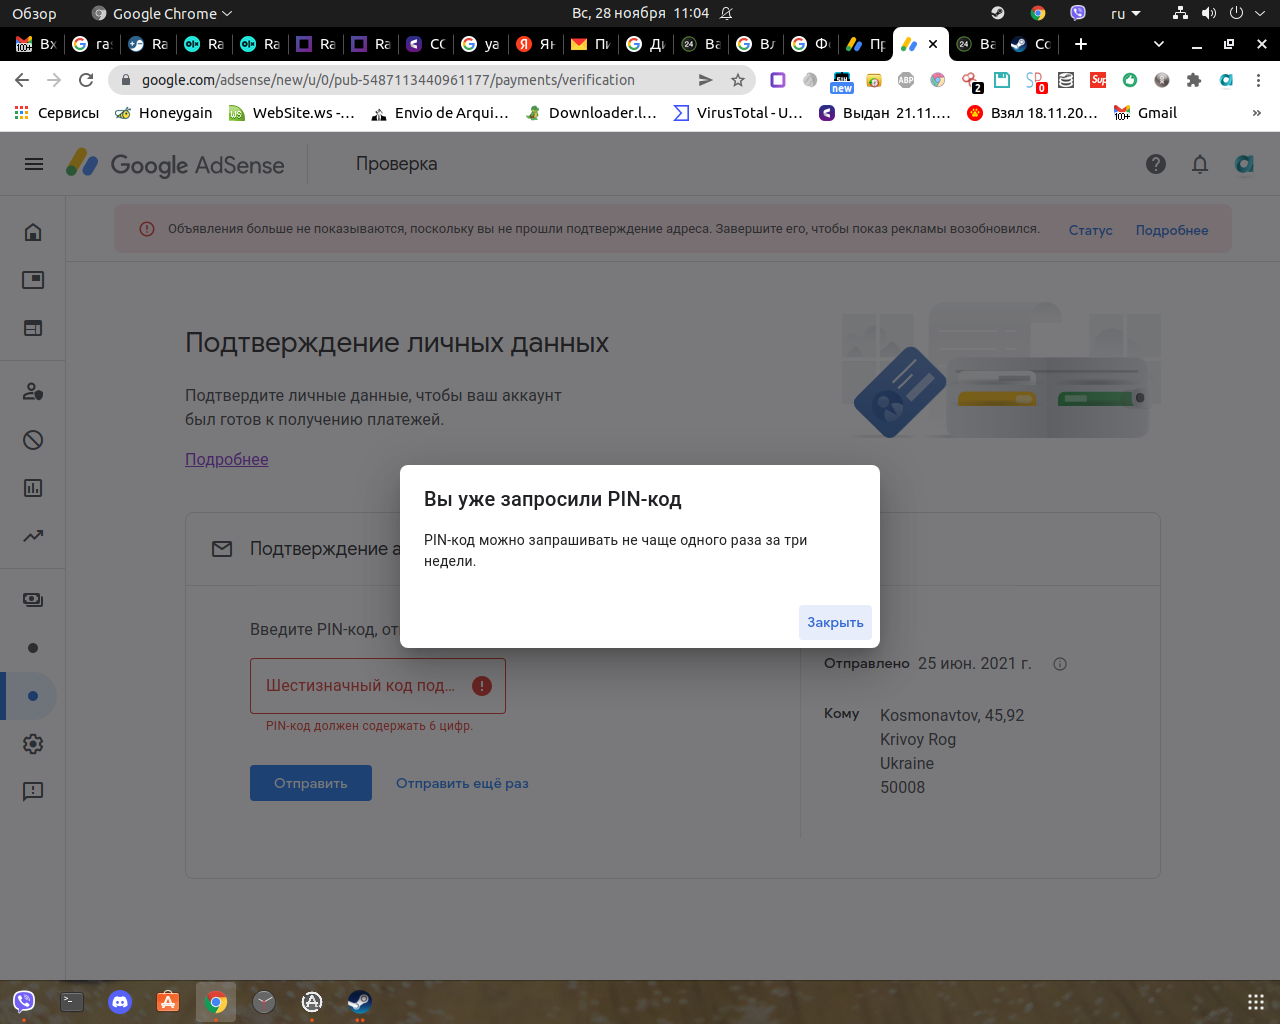
Task: Open Ubuntu Software from the dock
Action: click(168, 1001)
